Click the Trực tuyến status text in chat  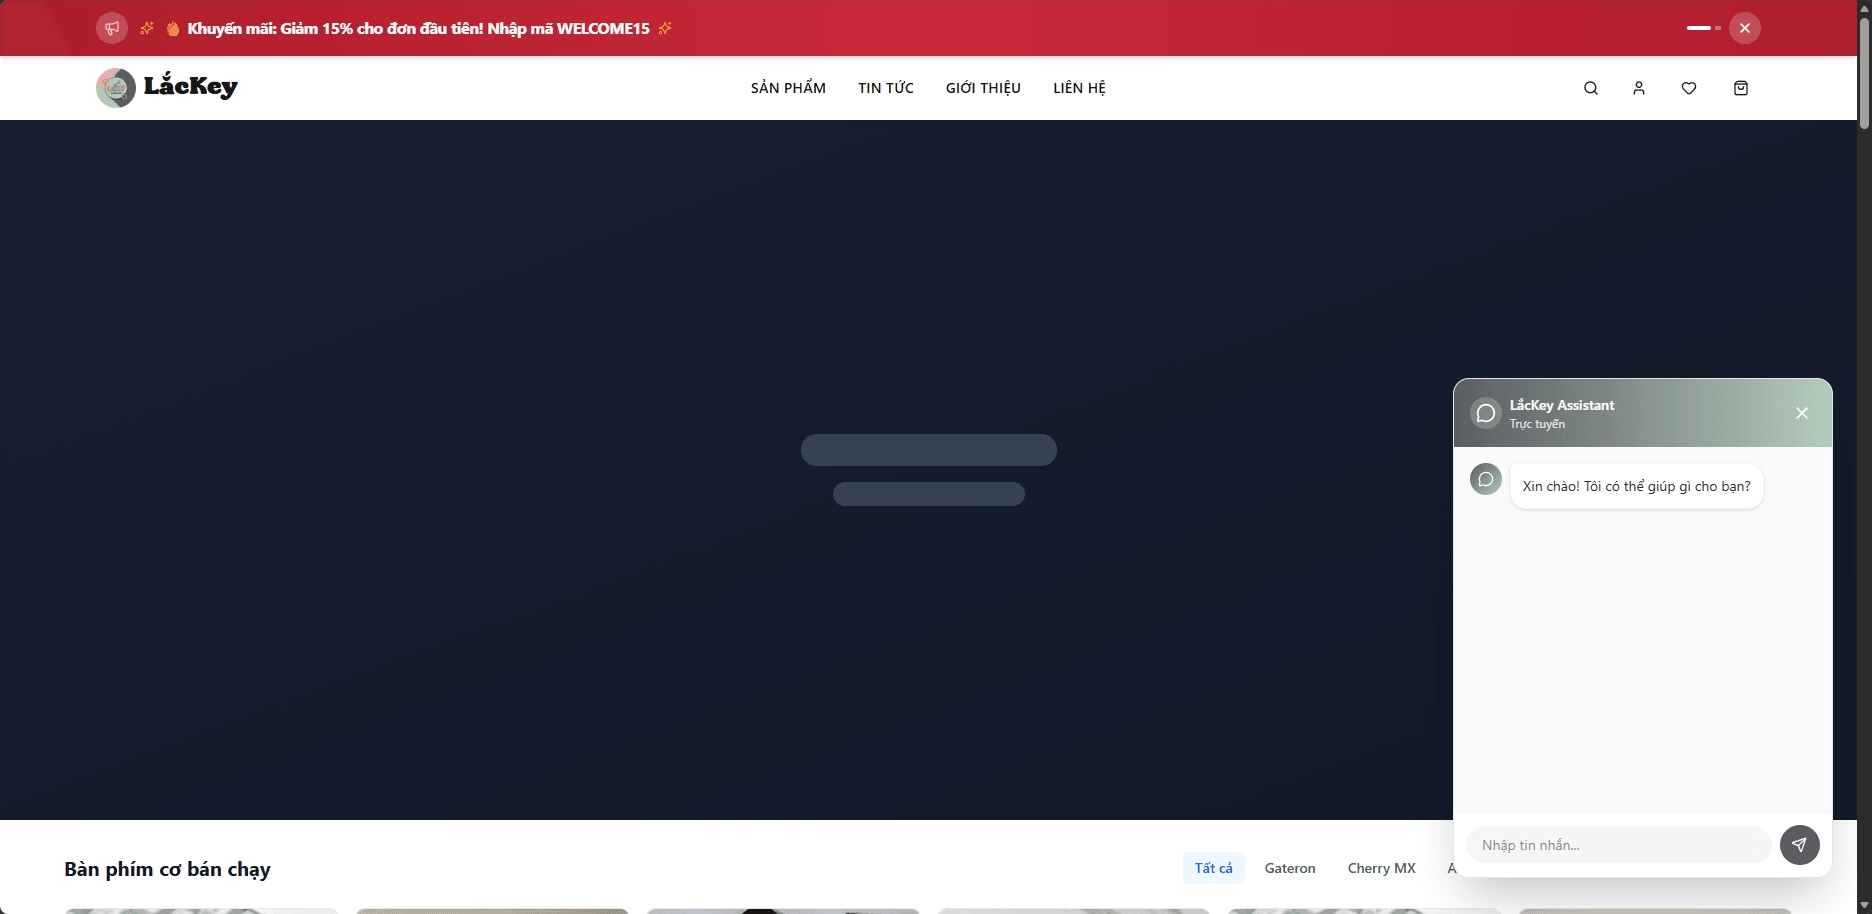tap(1537, 424)
